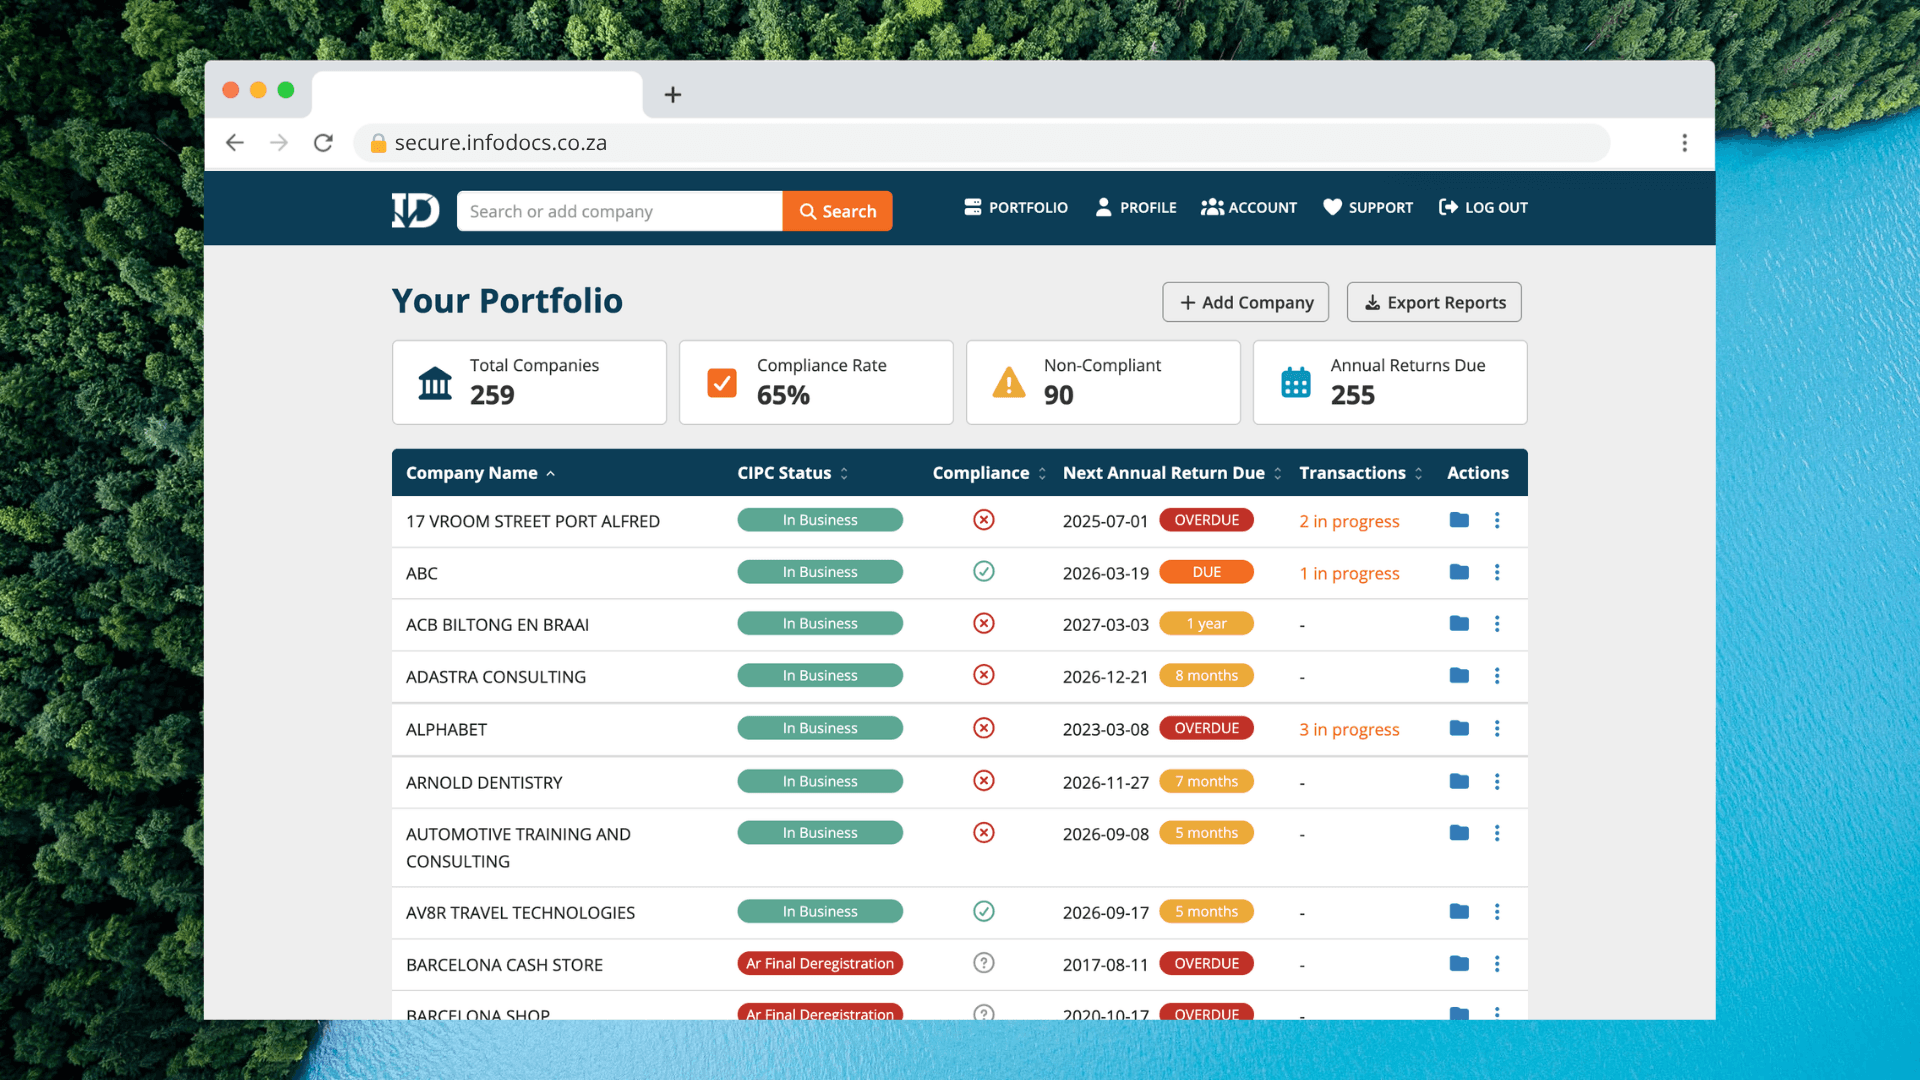Focus the Search or add company field
1920x1080 pixels.
click(x=619, y=211)
